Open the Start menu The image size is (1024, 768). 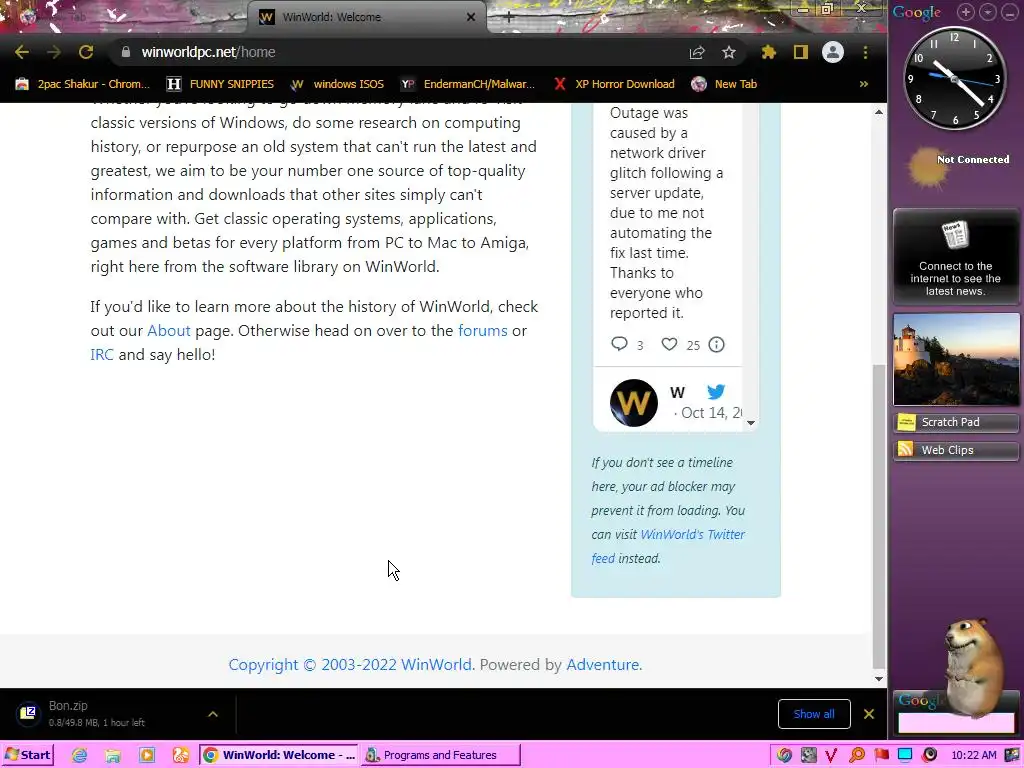pyautogui.click(x=27, y=755)
